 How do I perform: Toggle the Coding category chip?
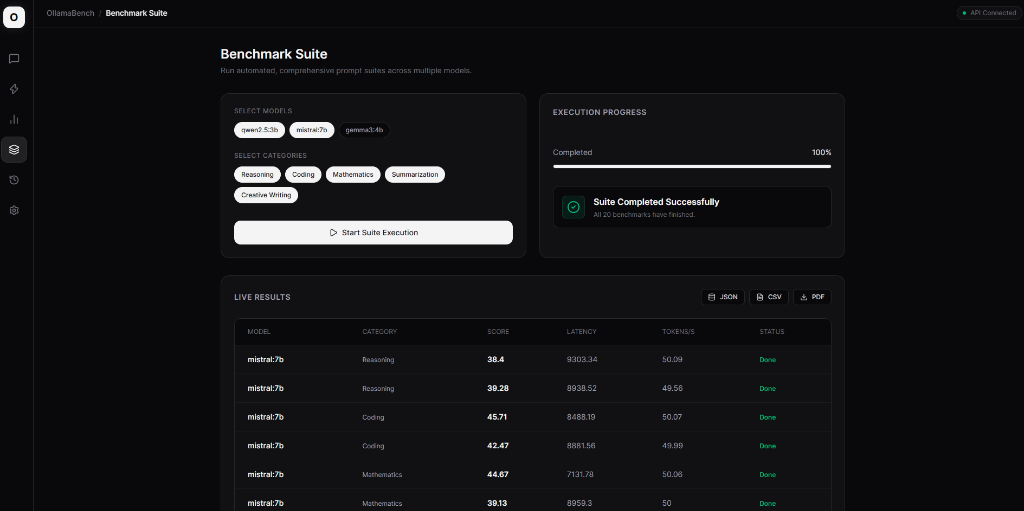click(x=304, y=174)
